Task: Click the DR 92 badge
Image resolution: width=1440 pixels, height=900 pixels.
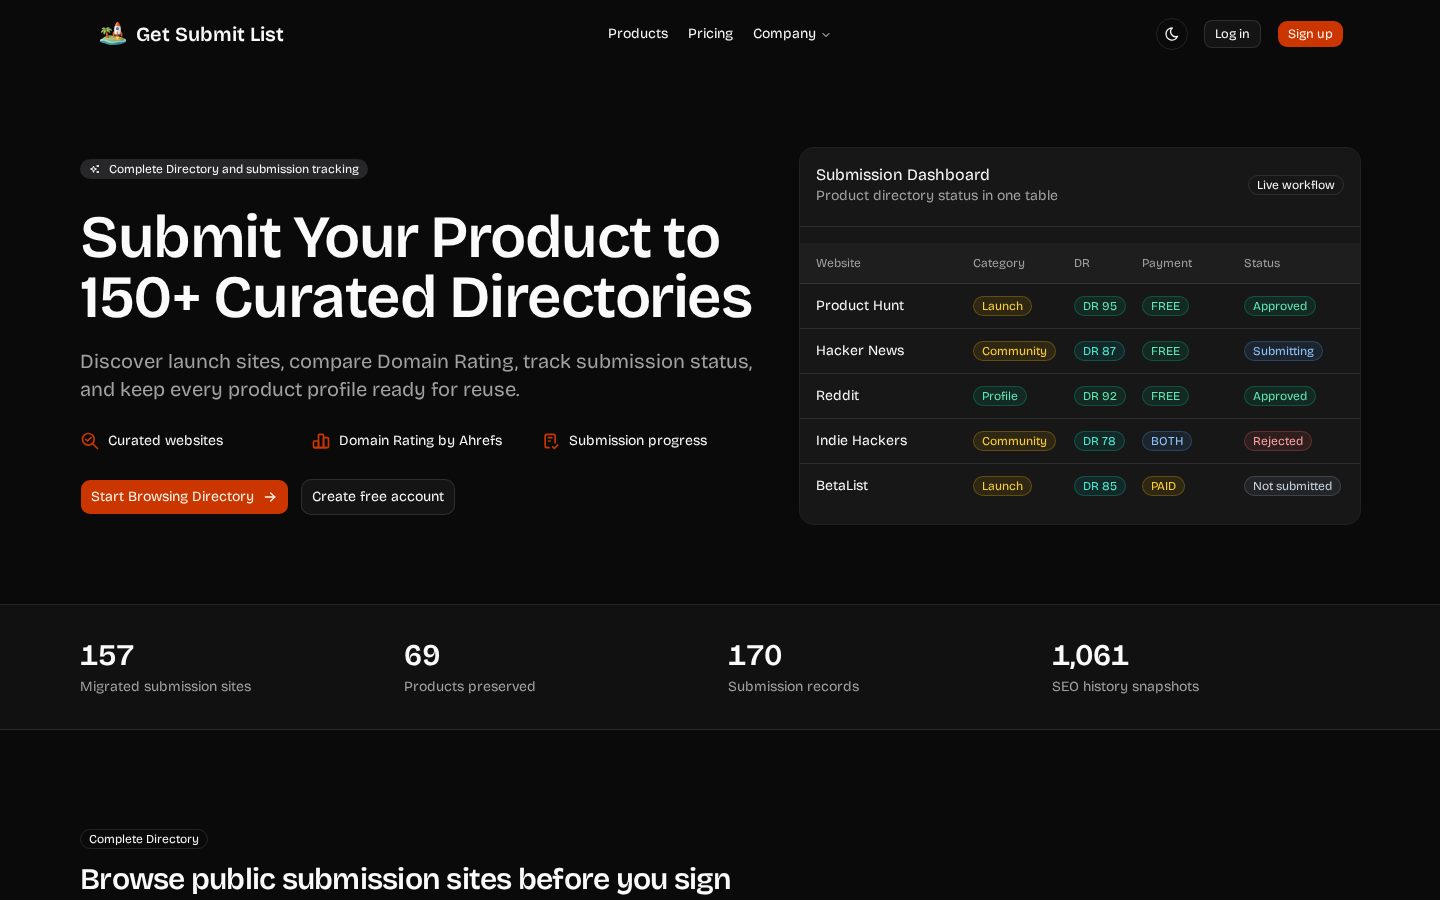Action: tap(1100, 396)
